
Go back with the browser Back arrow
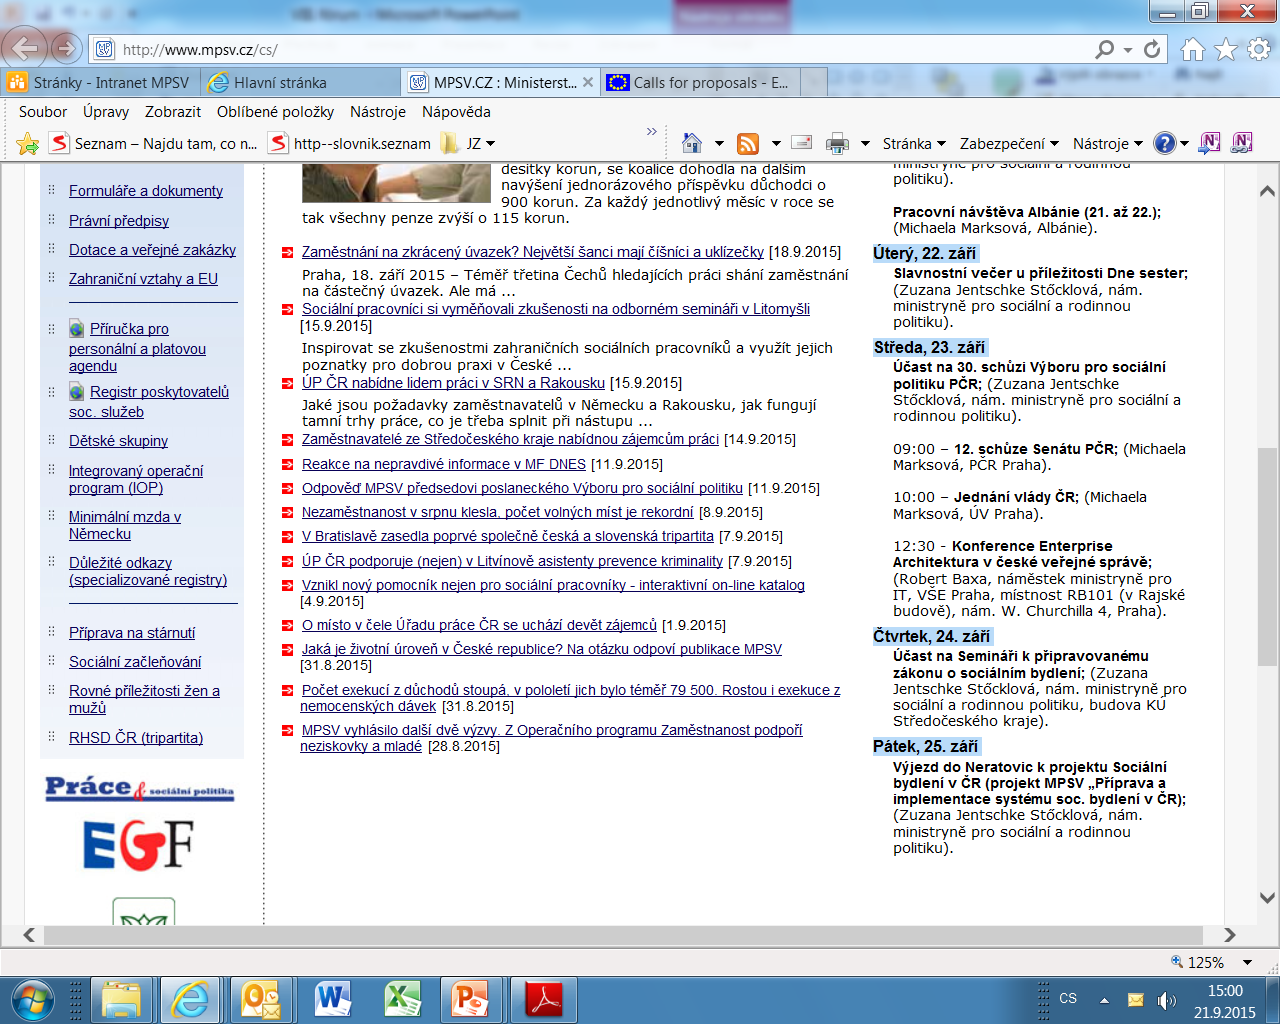tap(24, 47)
